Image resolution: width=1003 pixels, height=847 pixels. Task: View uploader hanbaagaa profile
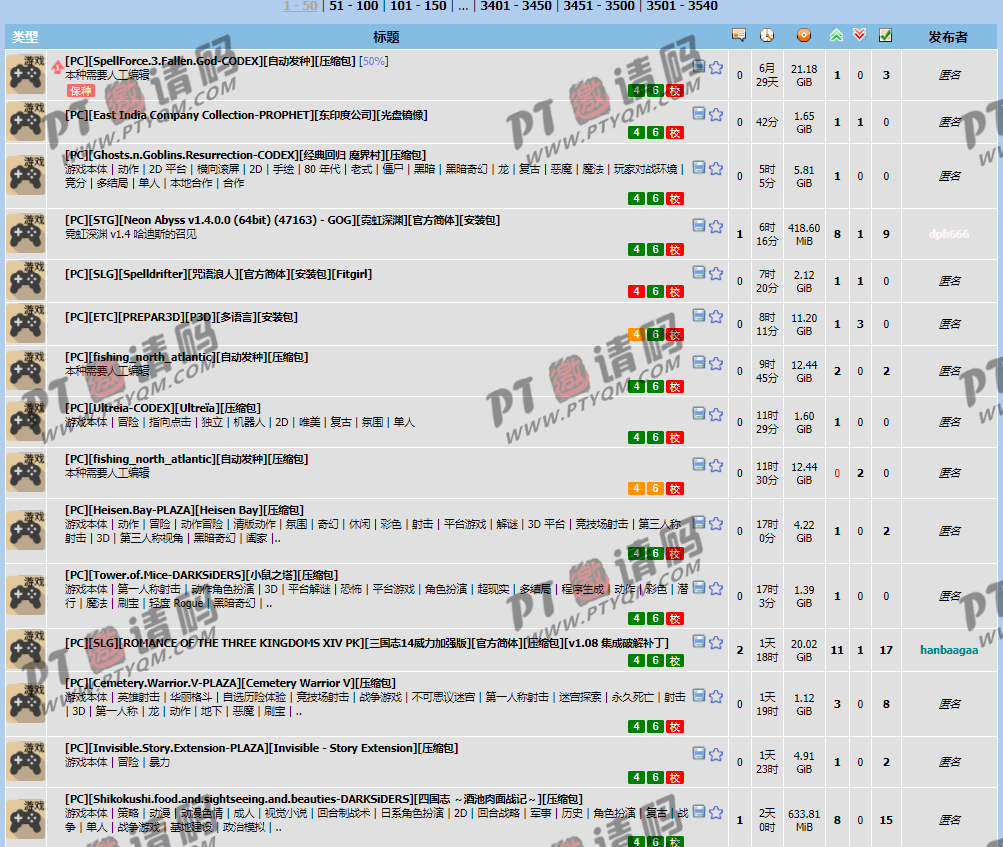point(949,650)
